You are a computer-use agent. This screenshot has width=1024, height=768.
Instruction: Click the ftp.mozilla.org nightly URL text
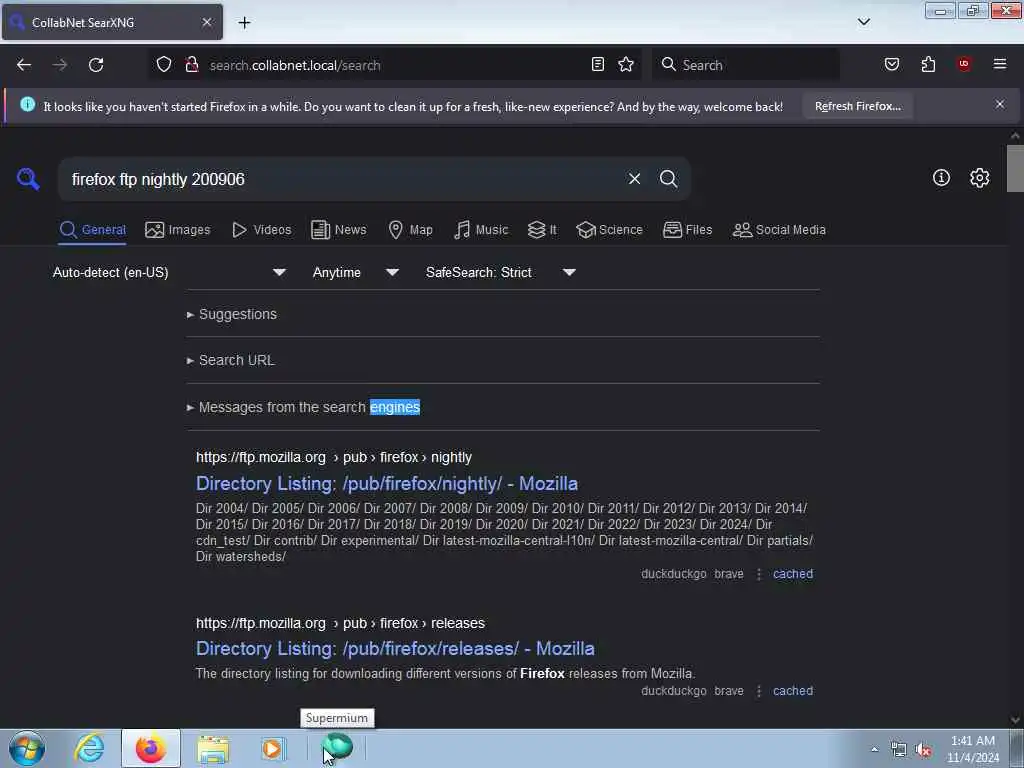334,457
